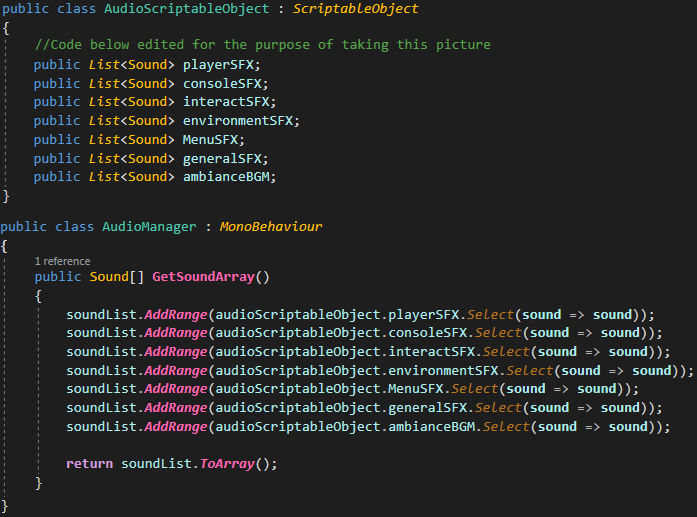Click the ToArray method call

(x=227, y=464)
